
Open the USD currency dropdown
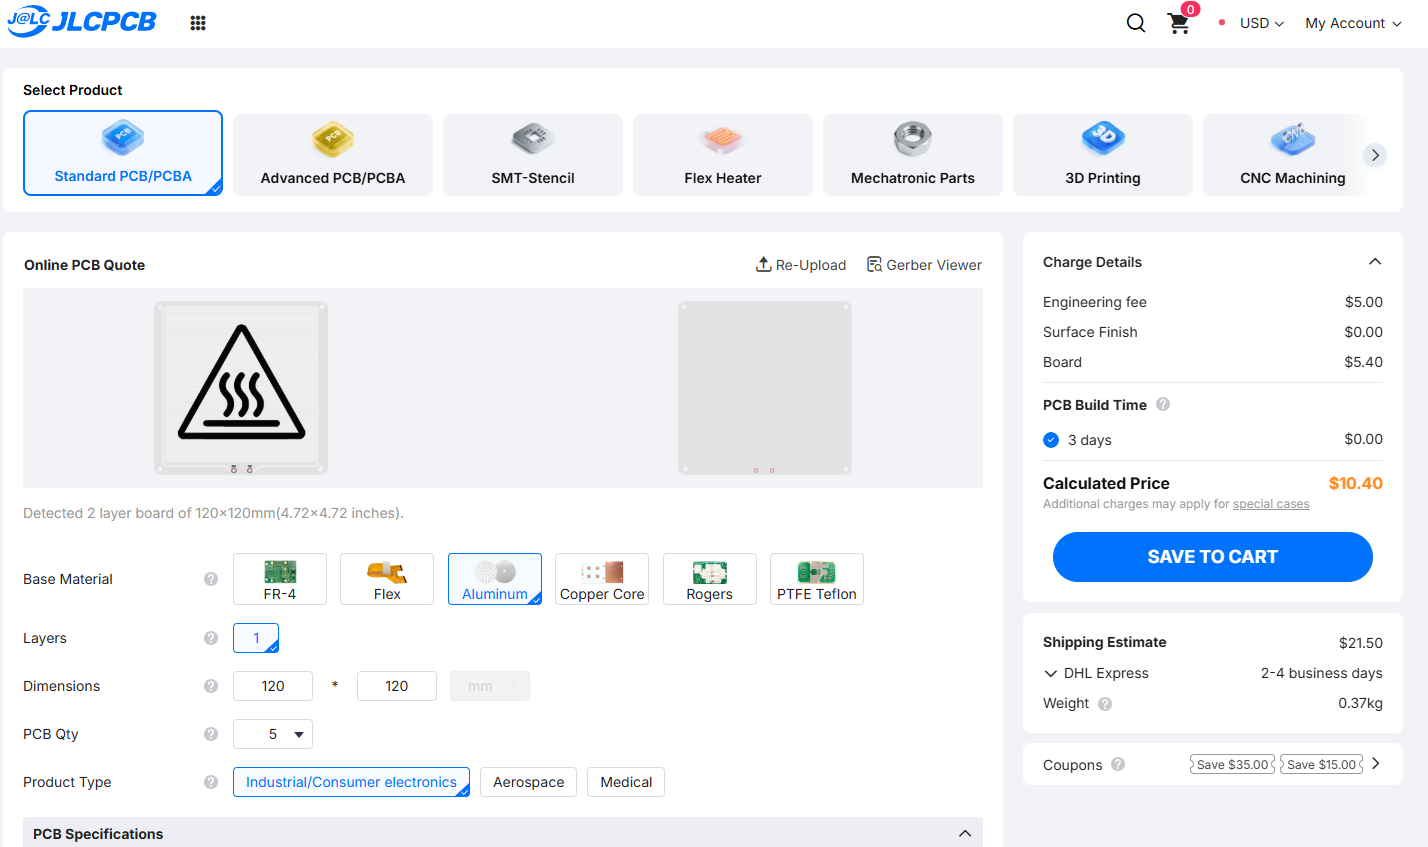click(1262, 23)
